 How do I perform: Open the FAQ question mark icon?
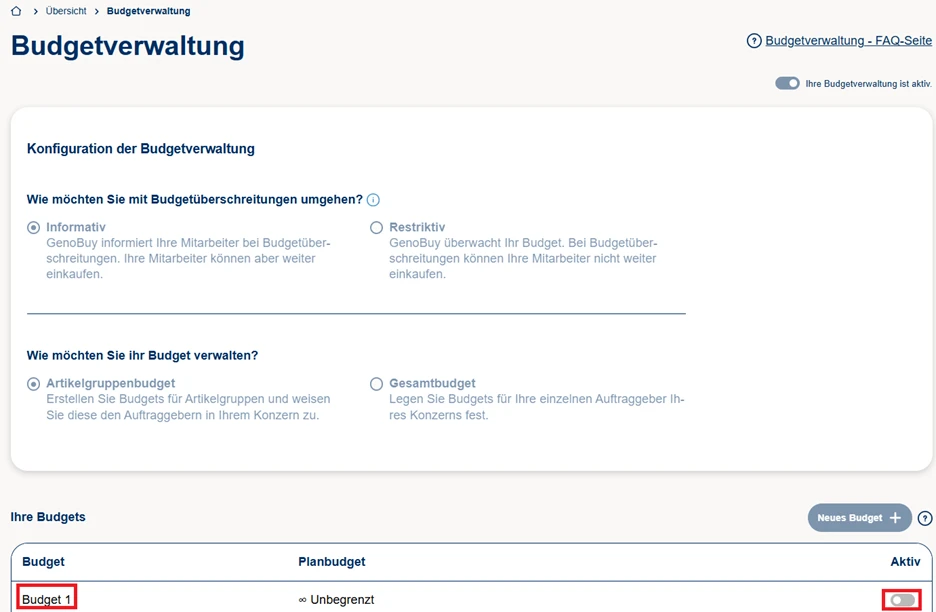point(754,41)
